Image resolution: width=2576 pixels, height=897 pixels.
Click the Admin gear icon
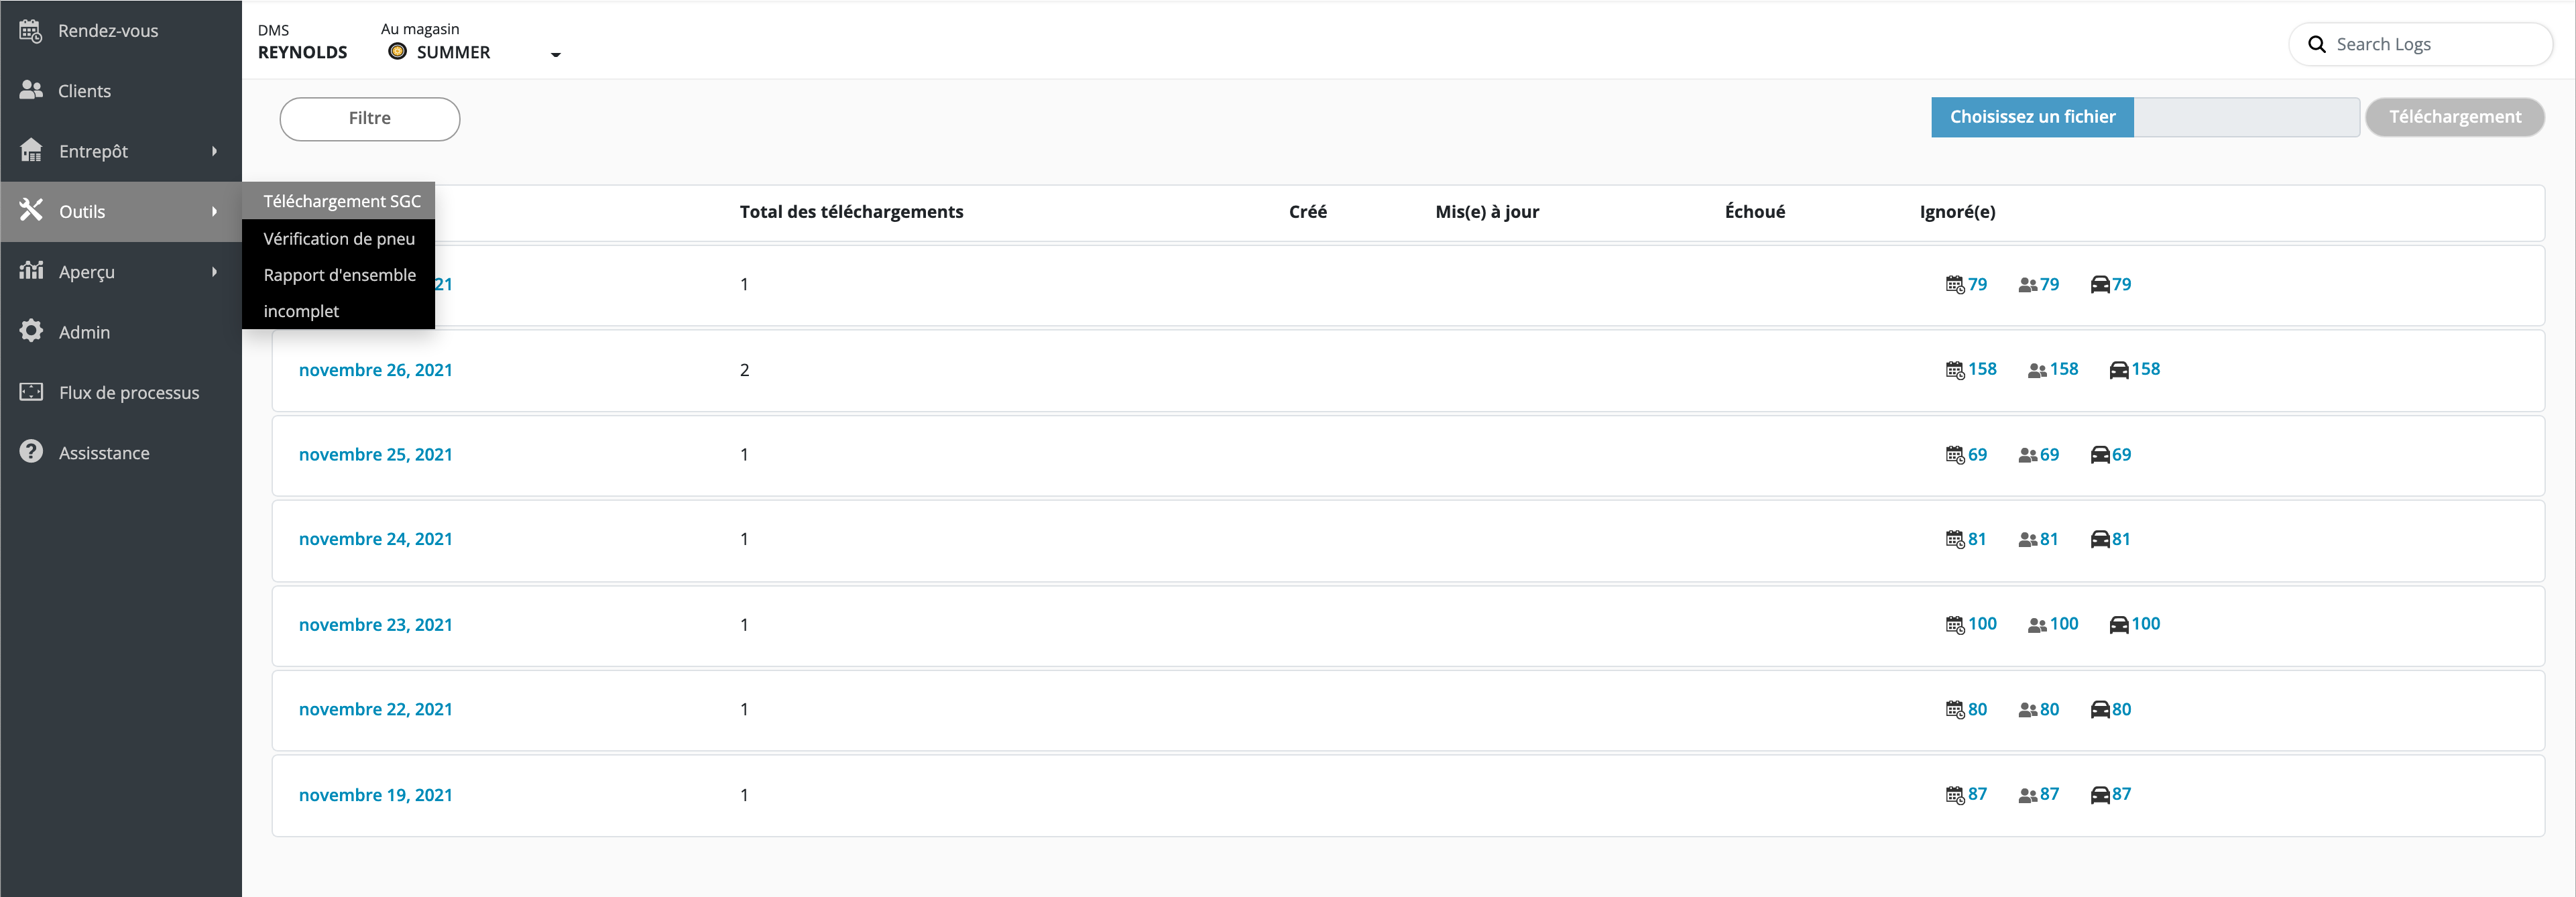(x=31, y=332)
